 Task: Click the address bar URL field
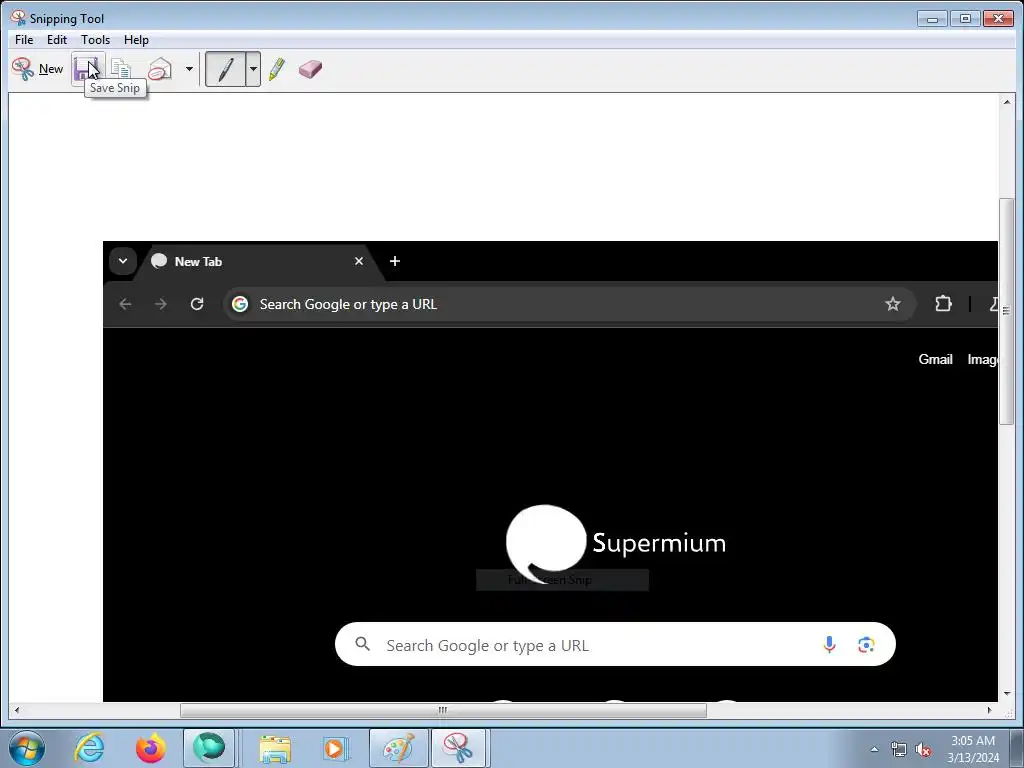[x=568, y=304]
